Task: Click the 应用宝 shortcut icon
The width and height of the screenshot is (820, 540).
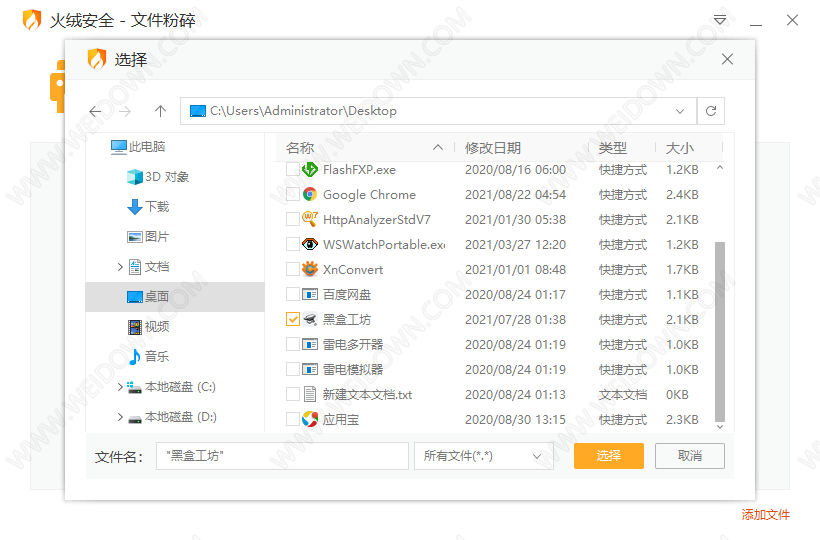Action: tap(310, 420)
